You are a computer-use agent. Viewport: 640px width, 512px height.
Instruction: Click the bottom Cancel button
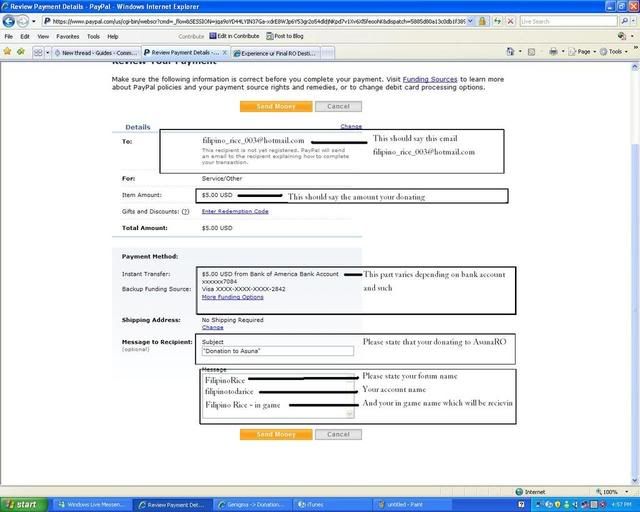coord(338,434)
